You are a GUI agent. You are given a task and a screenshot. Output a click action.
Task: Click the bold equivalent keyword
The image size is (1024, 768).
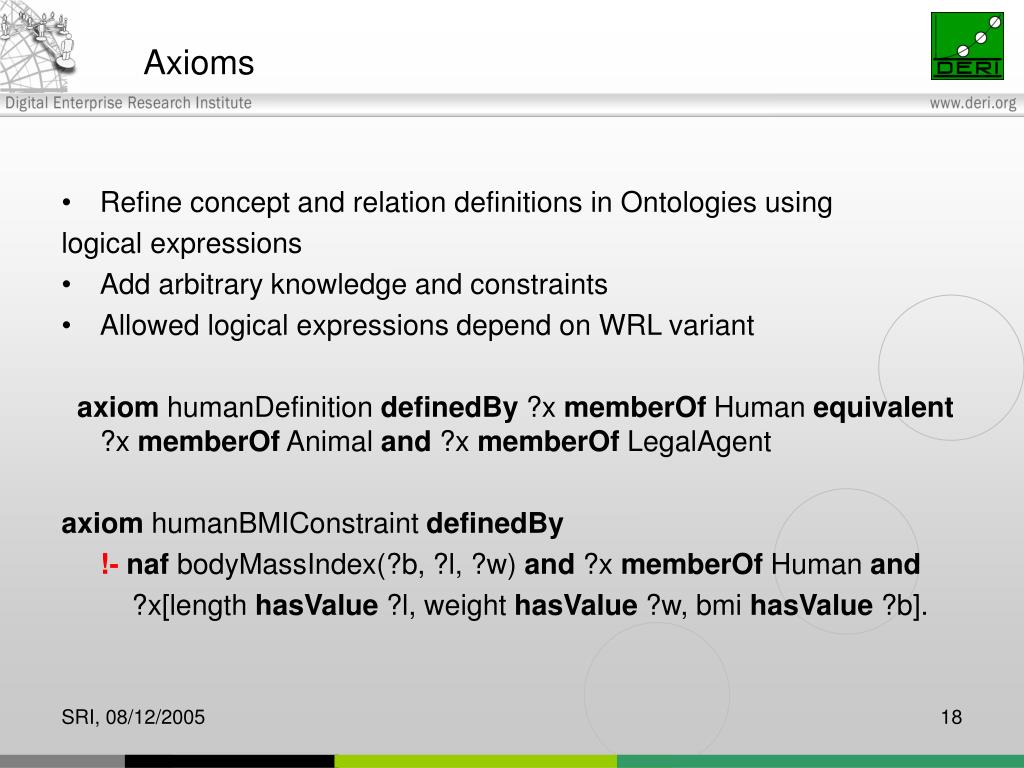pyautogui.click(x=883, y=408)
